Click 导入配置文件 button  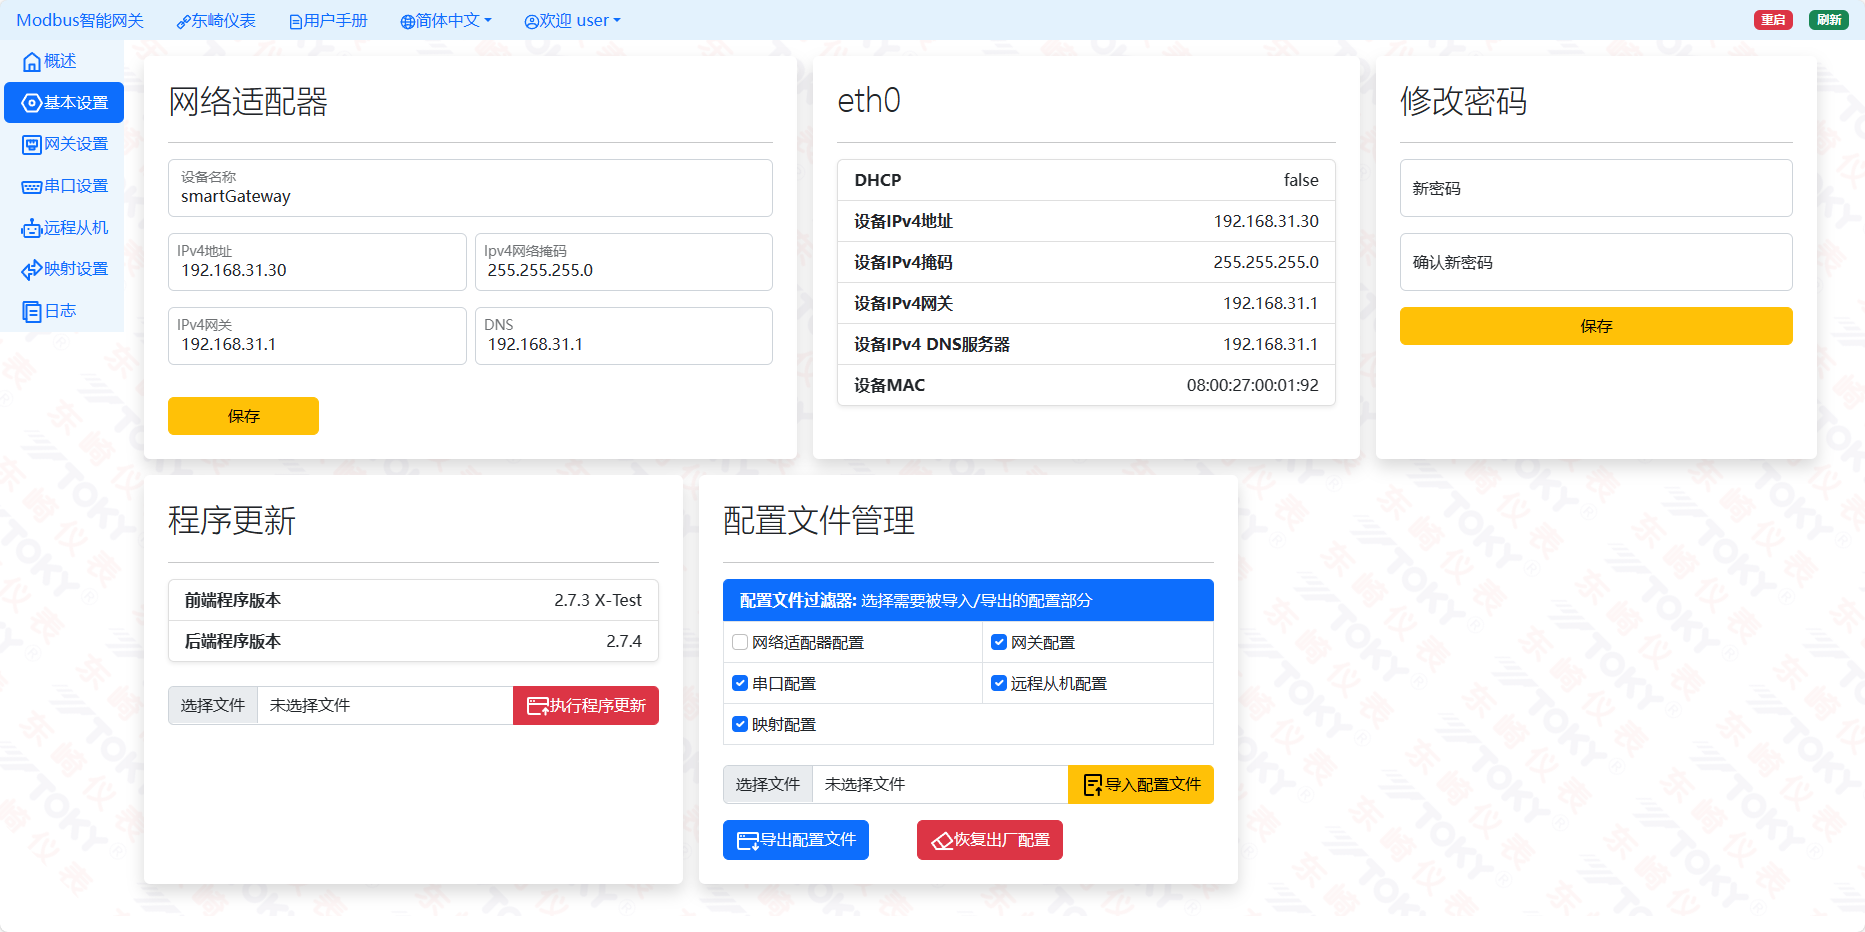click(1141, 785)
